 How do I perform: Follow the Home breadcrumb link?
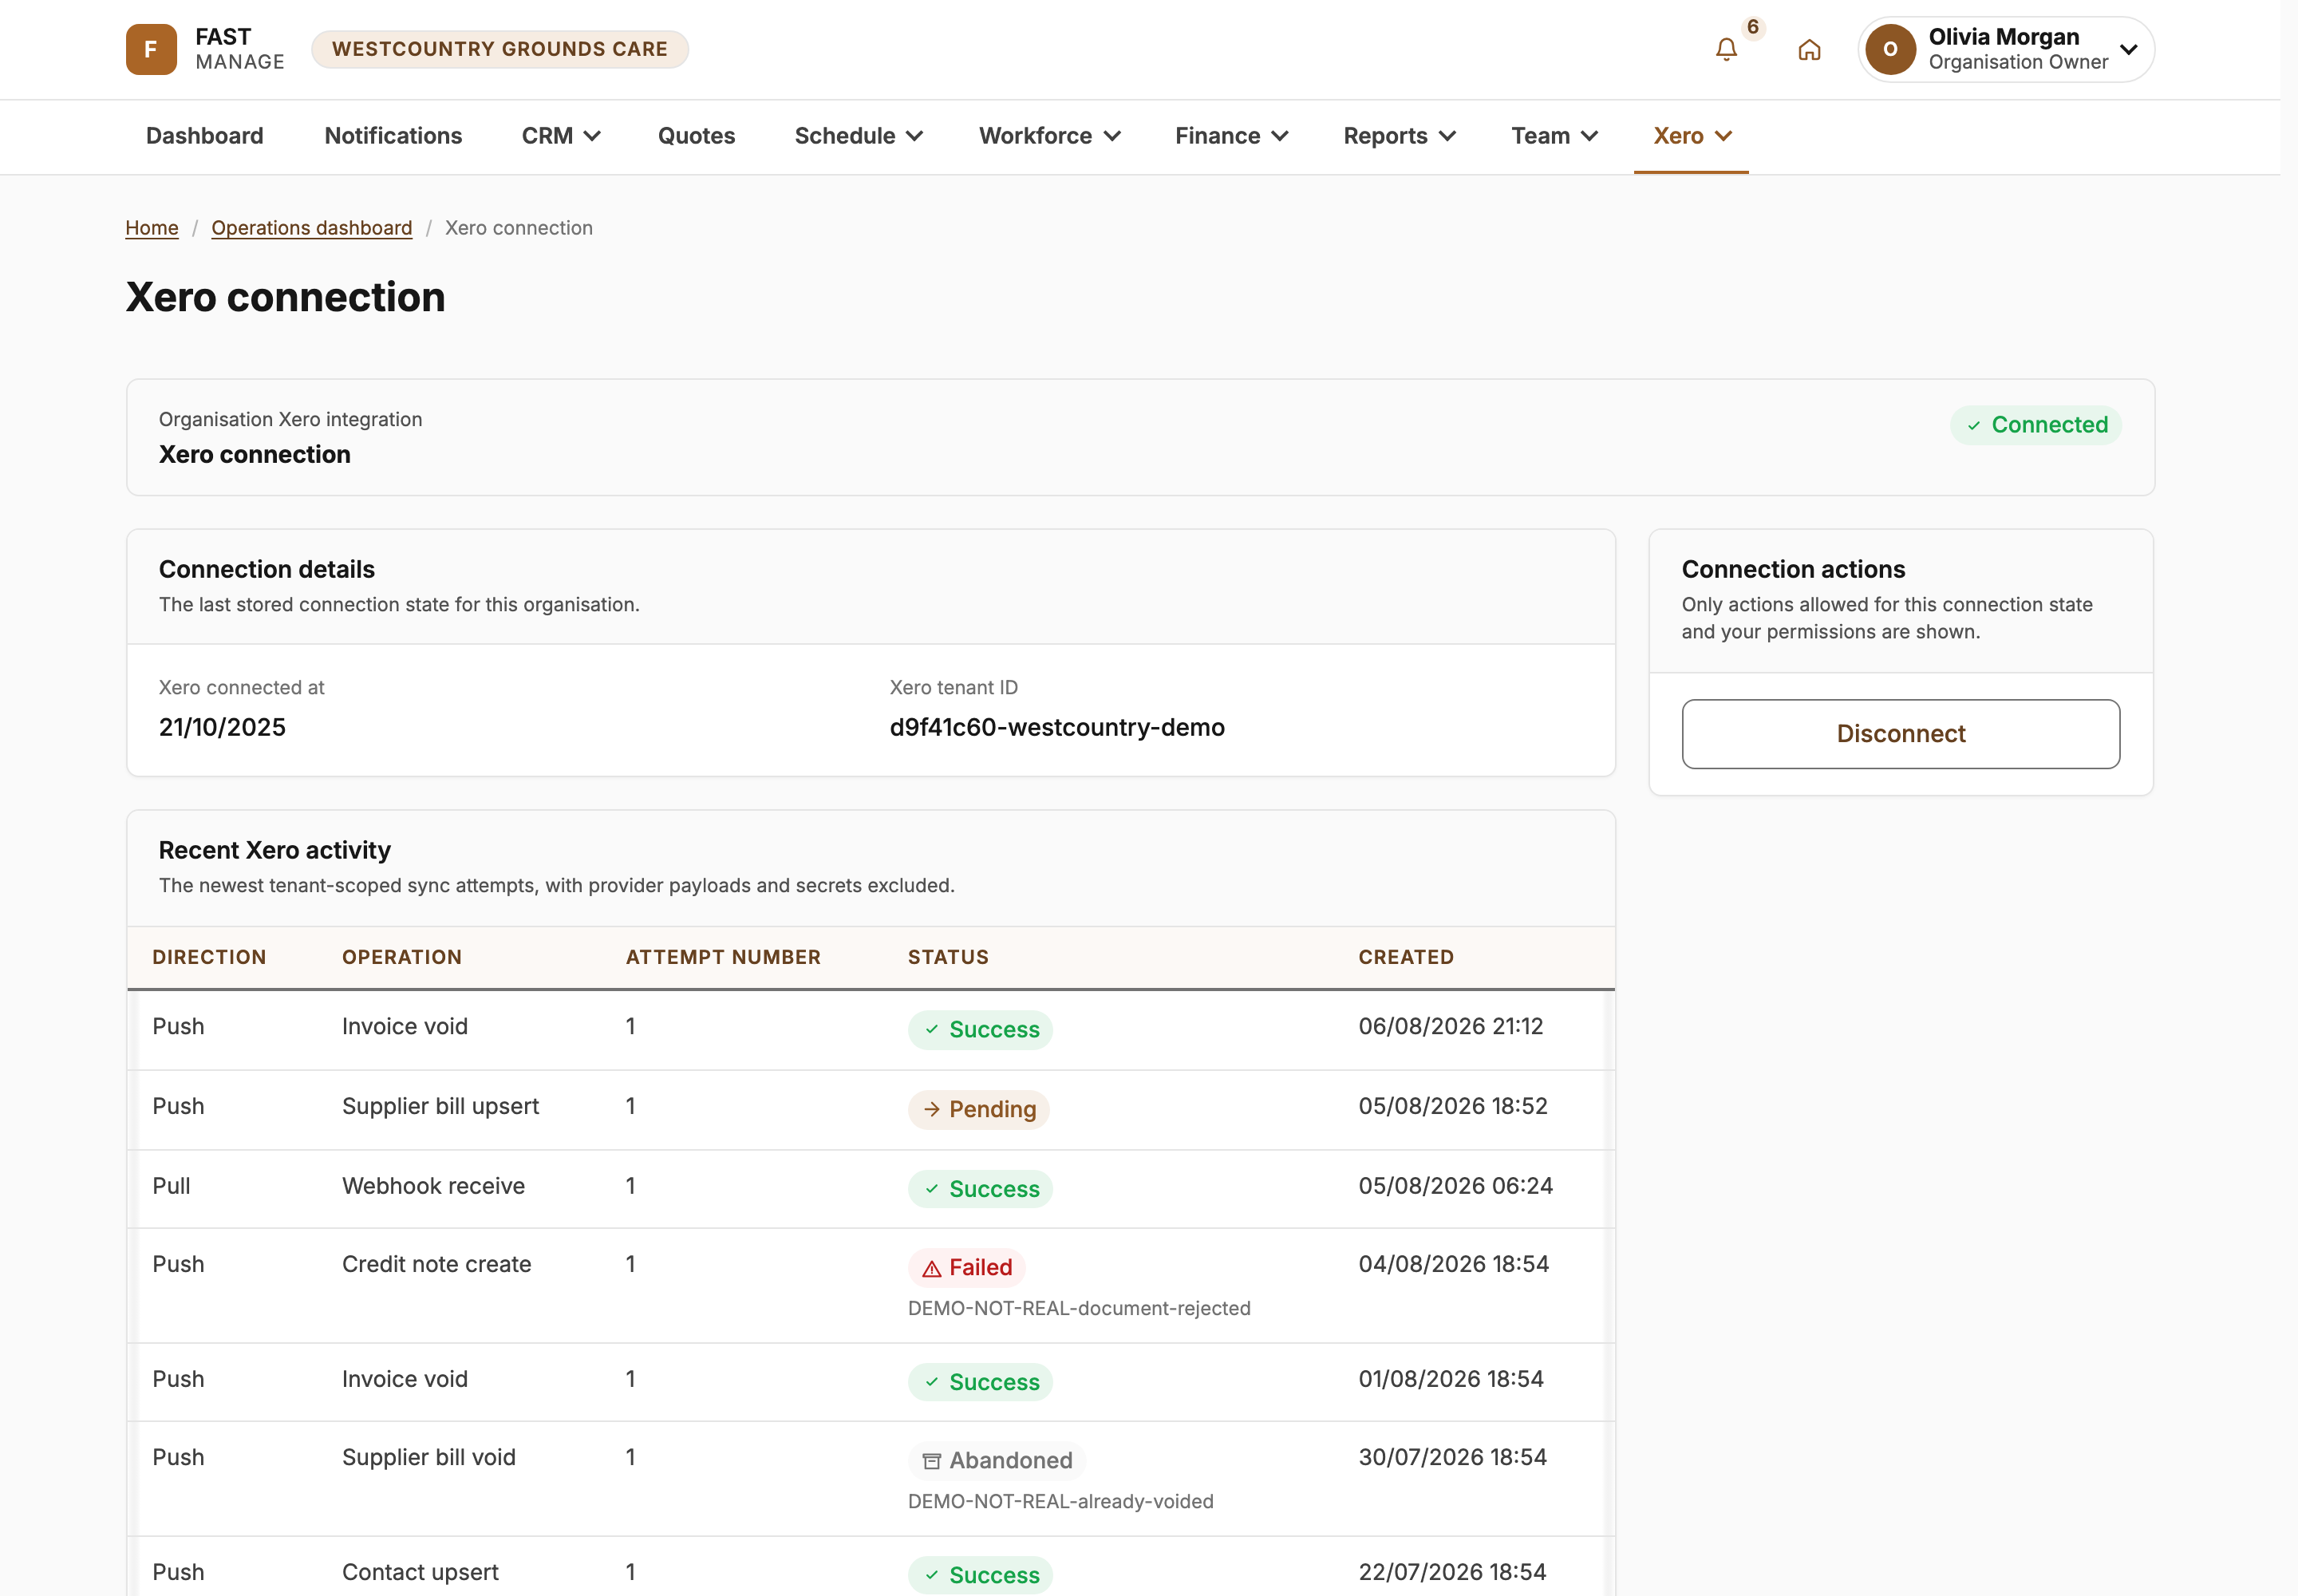click(152, 228)
